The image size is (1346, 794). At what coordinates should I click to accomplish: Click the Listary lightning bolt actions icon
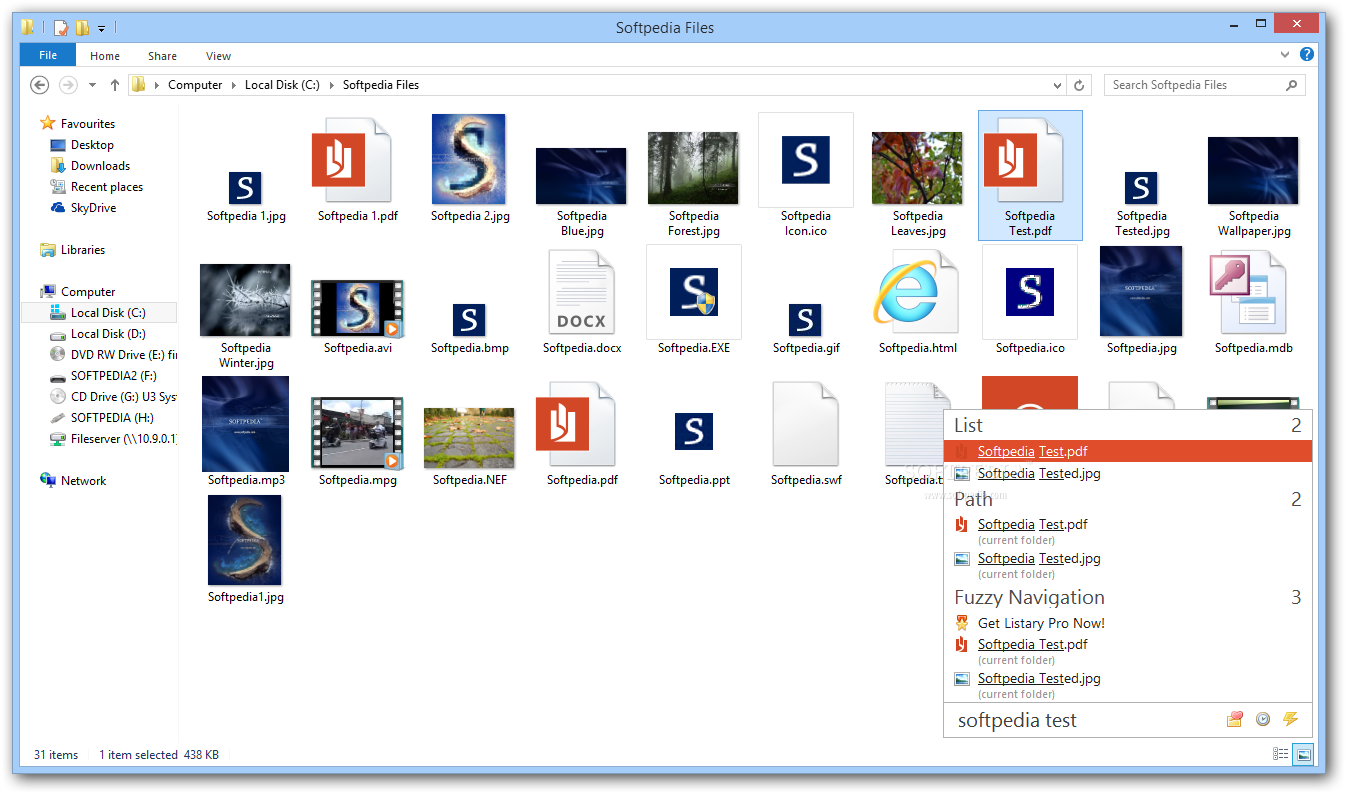[1290, 719]
